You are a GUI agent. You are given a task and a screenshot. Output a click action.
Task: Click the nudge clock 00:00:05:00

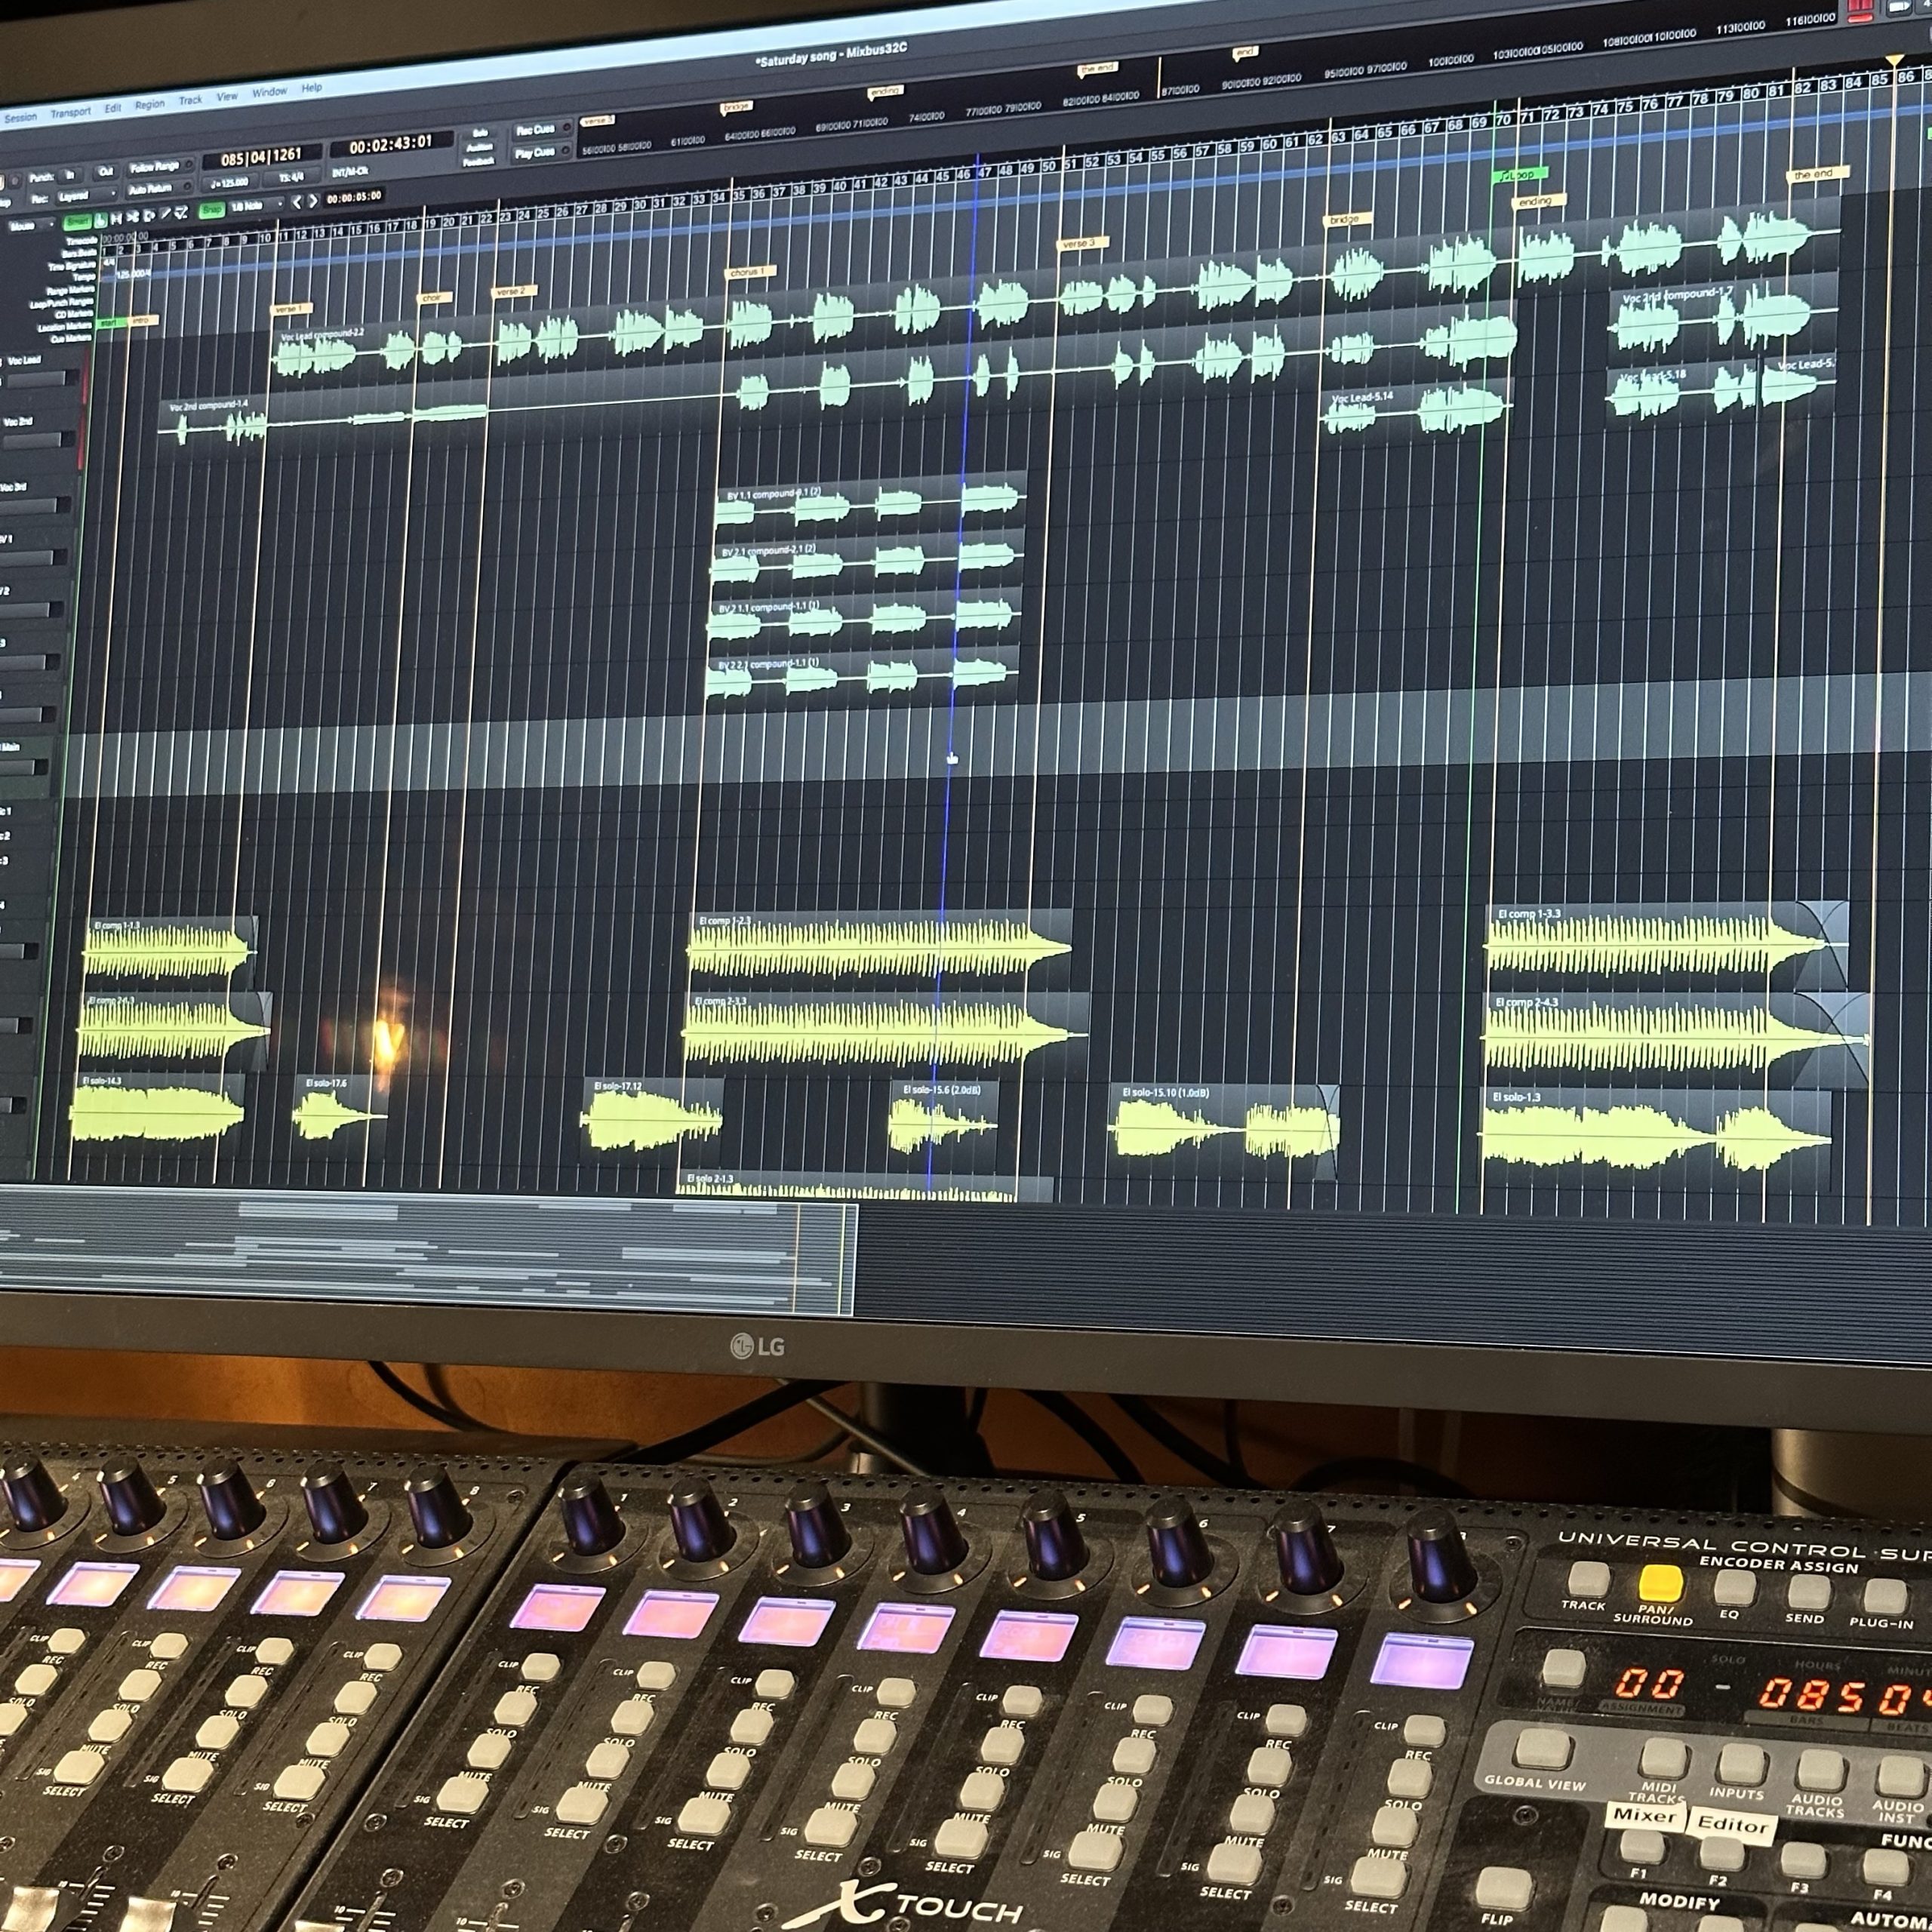point(354,197)
